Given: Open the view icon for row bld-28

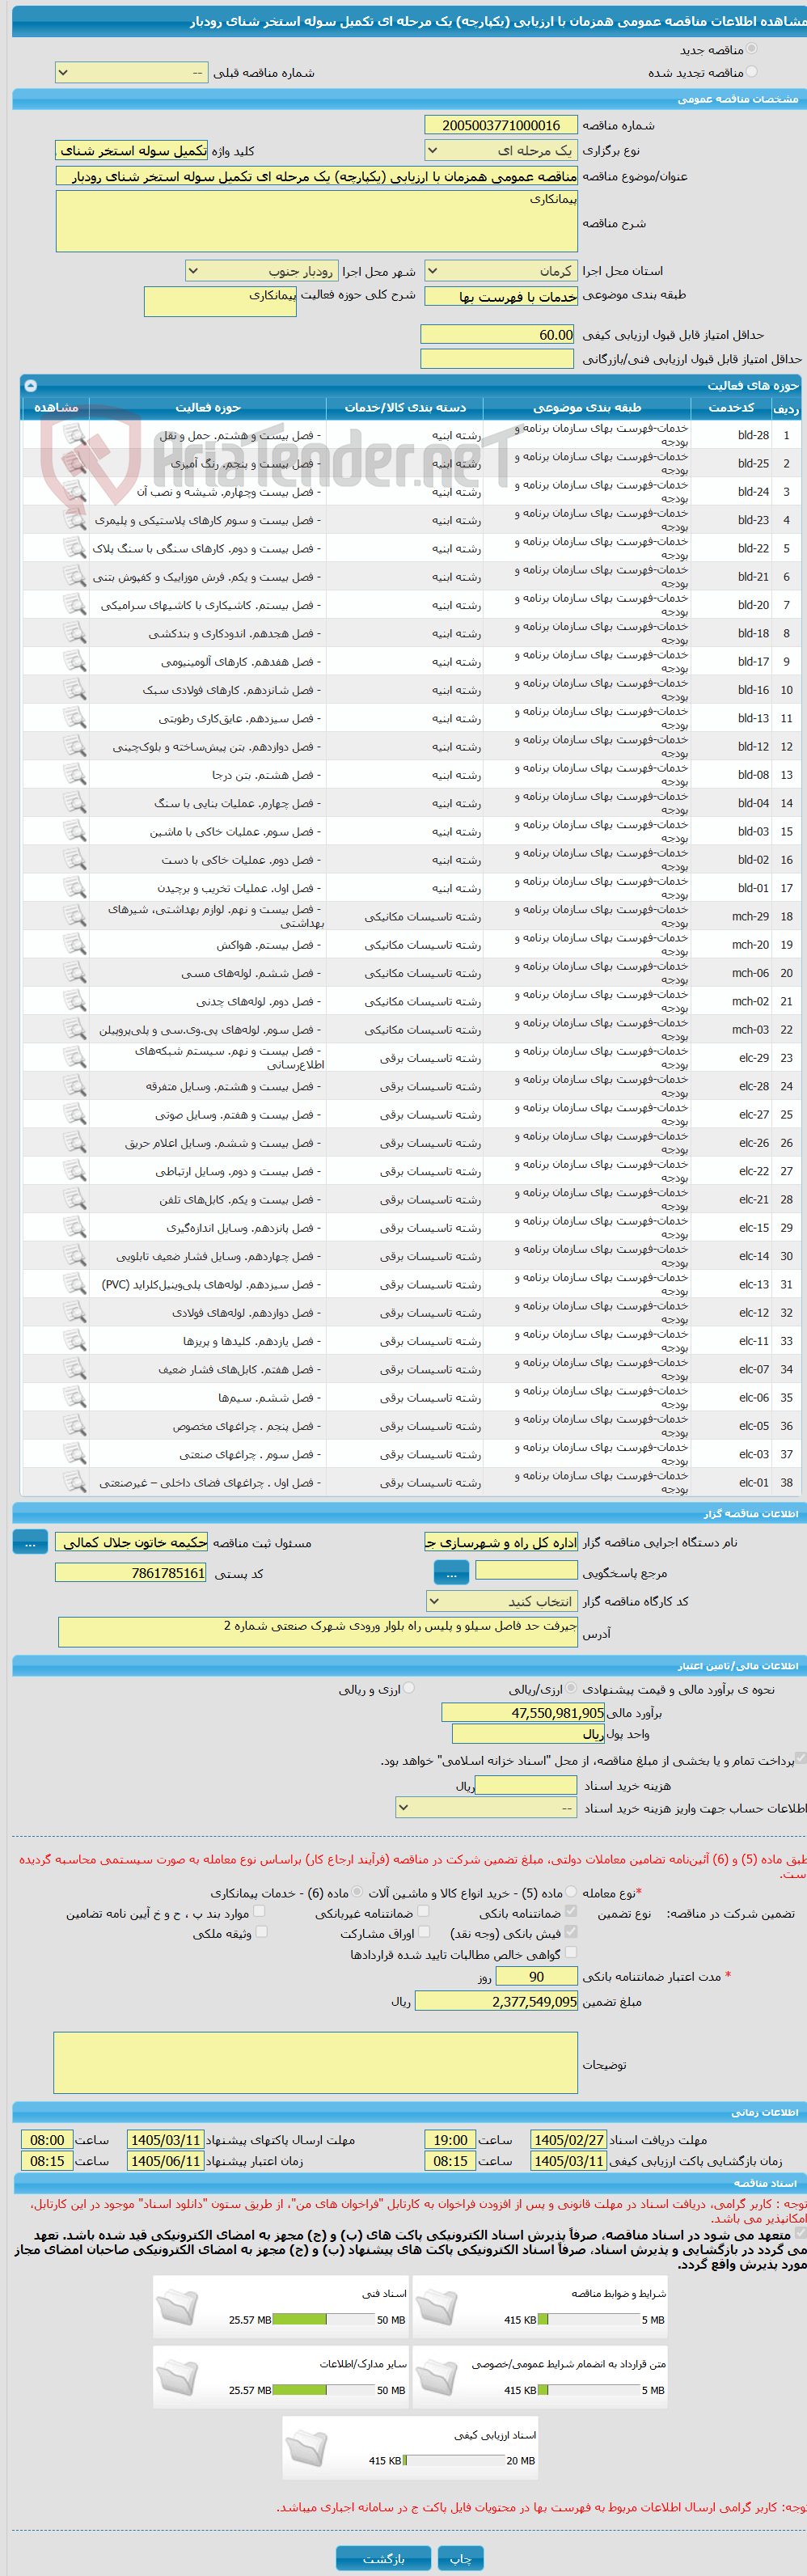Looking at the screenshot, I should [74, 434].
